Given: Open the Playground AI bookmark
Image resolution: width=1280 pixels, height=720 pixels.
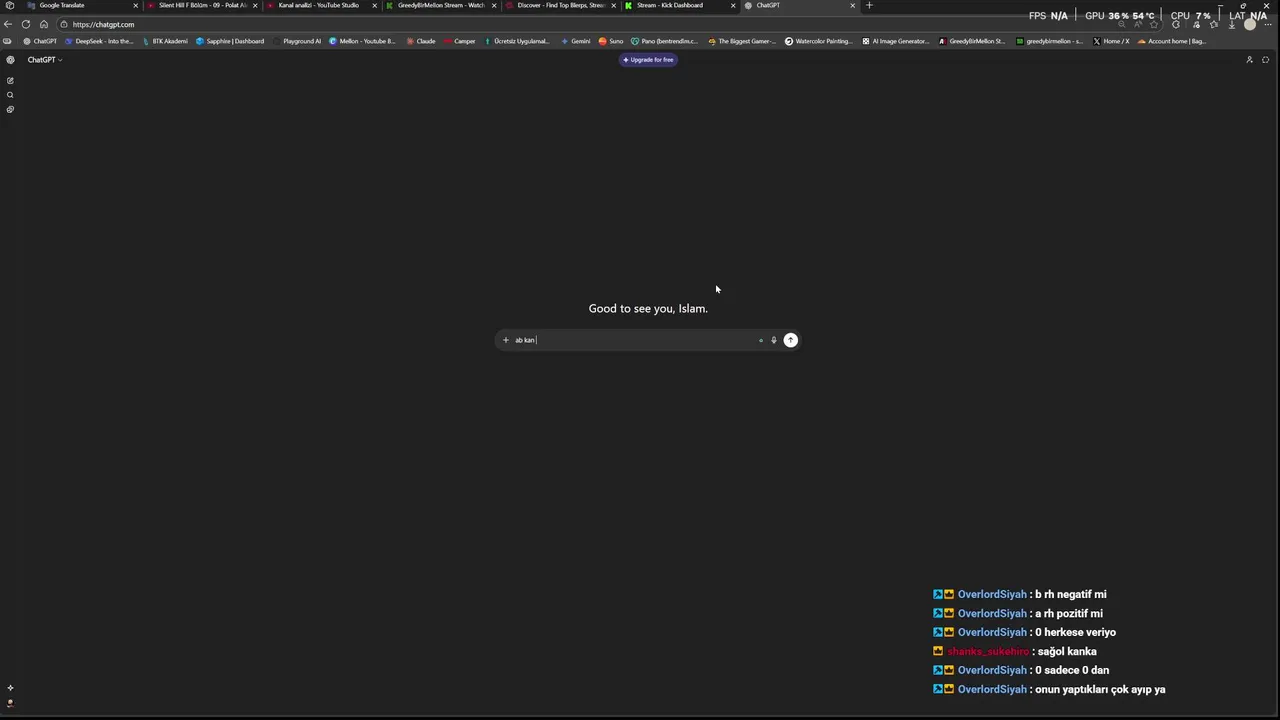Looking at the screenshot, I should click(298, 41).
